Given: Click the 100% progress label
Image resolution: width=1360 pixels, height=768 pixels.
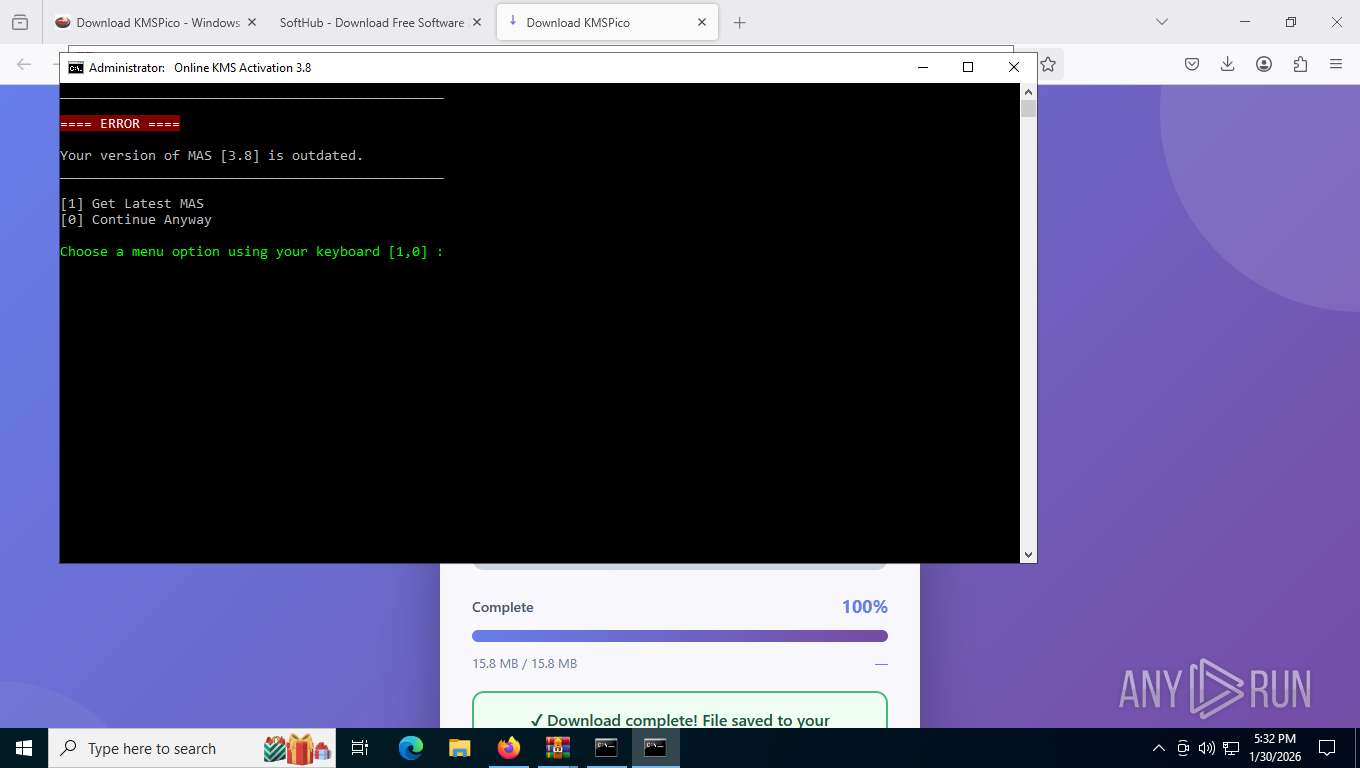Looking at the screenshot, I should (865, 607).
